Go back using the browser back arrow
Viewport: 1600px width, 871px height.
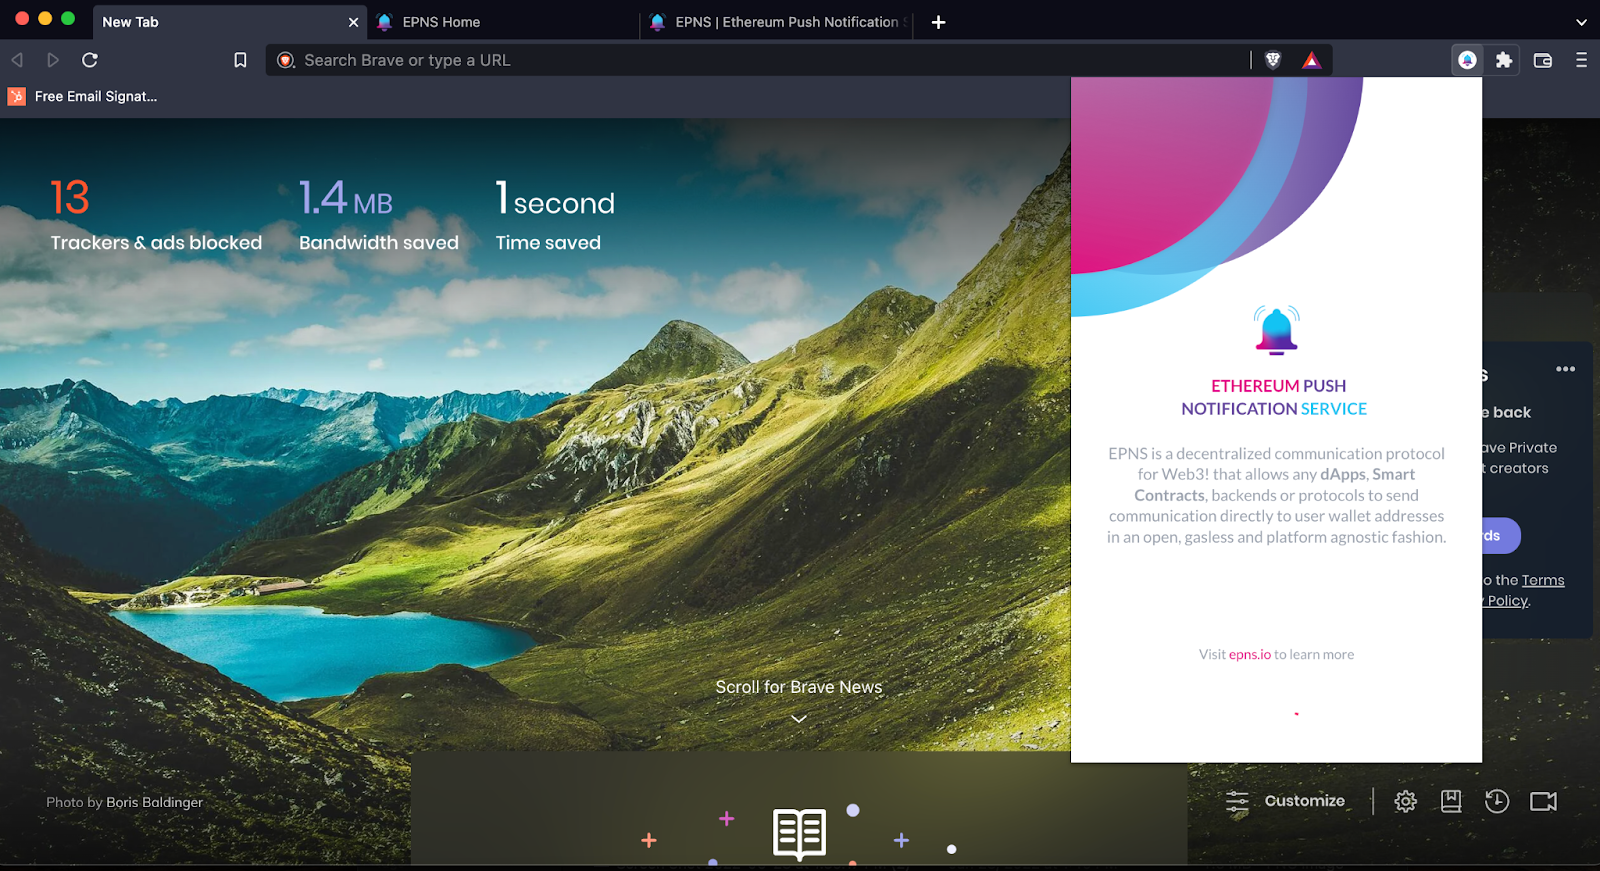pos(17,60)
